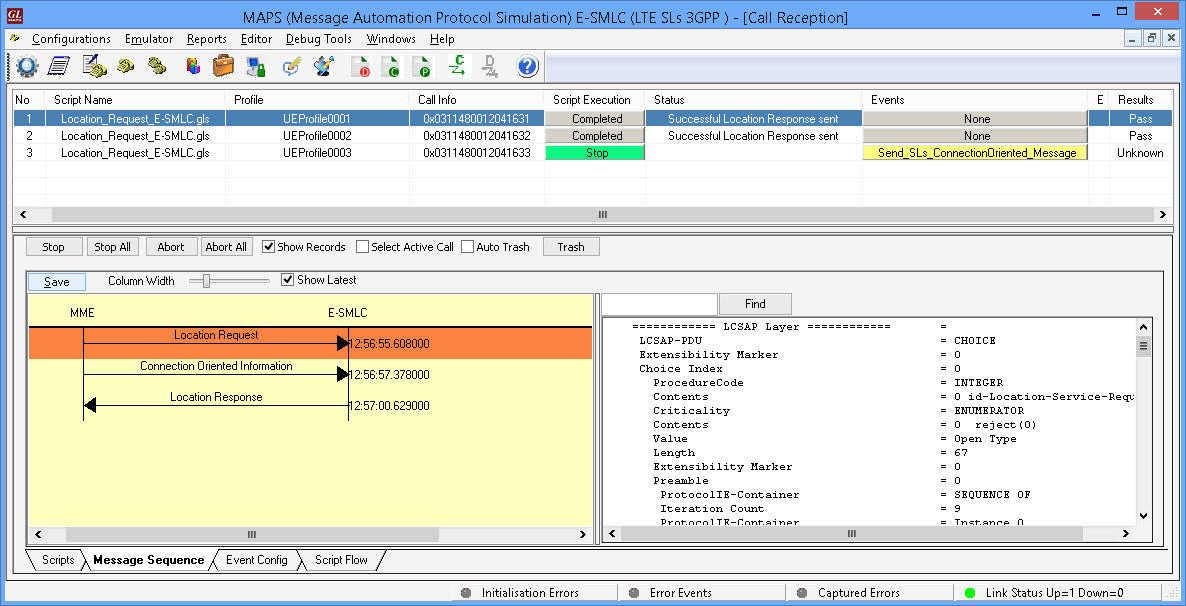1186x606 pixels.
Task: Click call info 0x0311480012041633
Action: pyautogui.click(x=477, y=153)
